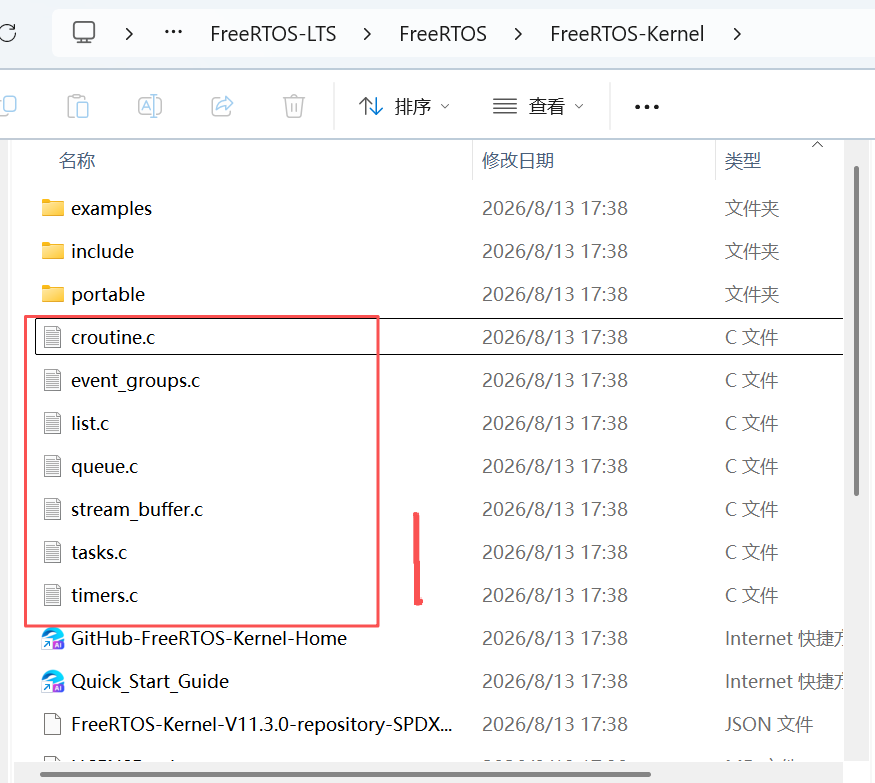
Task: Click the event_groups.c file name
Action: point(135,380)
